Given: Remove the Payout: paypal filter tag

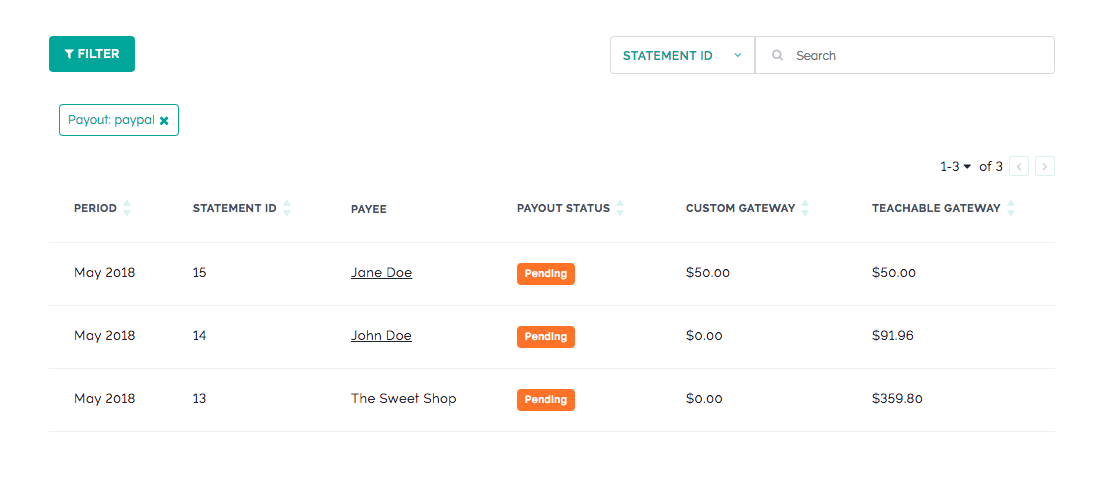Looking at the screenshot, I should 164,120.
